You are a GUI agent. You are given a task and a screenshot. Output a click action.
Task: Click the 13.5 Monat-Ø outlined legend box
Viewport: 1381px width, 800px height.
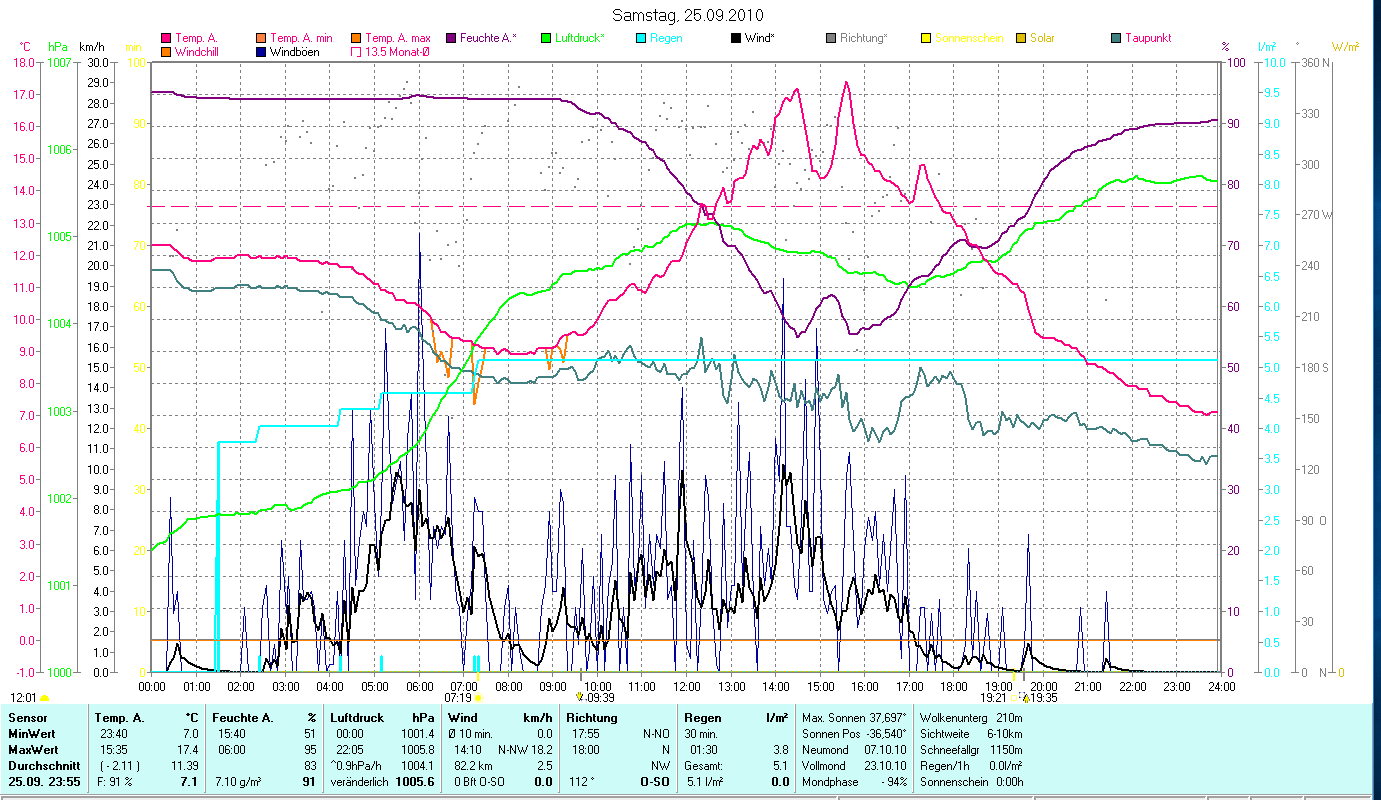356,51
